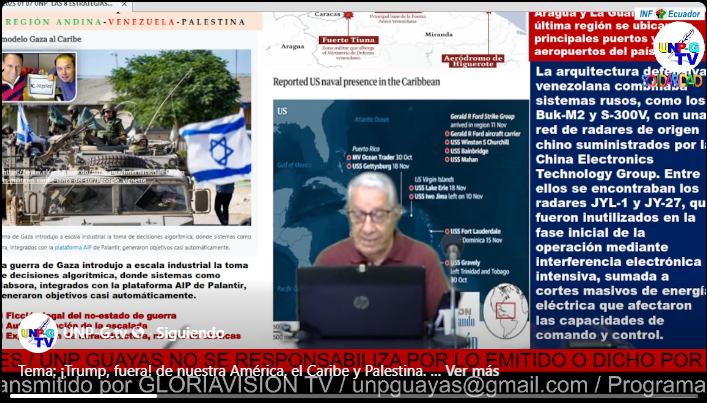Click the Israeli flag in the photo

click(215, 147)
